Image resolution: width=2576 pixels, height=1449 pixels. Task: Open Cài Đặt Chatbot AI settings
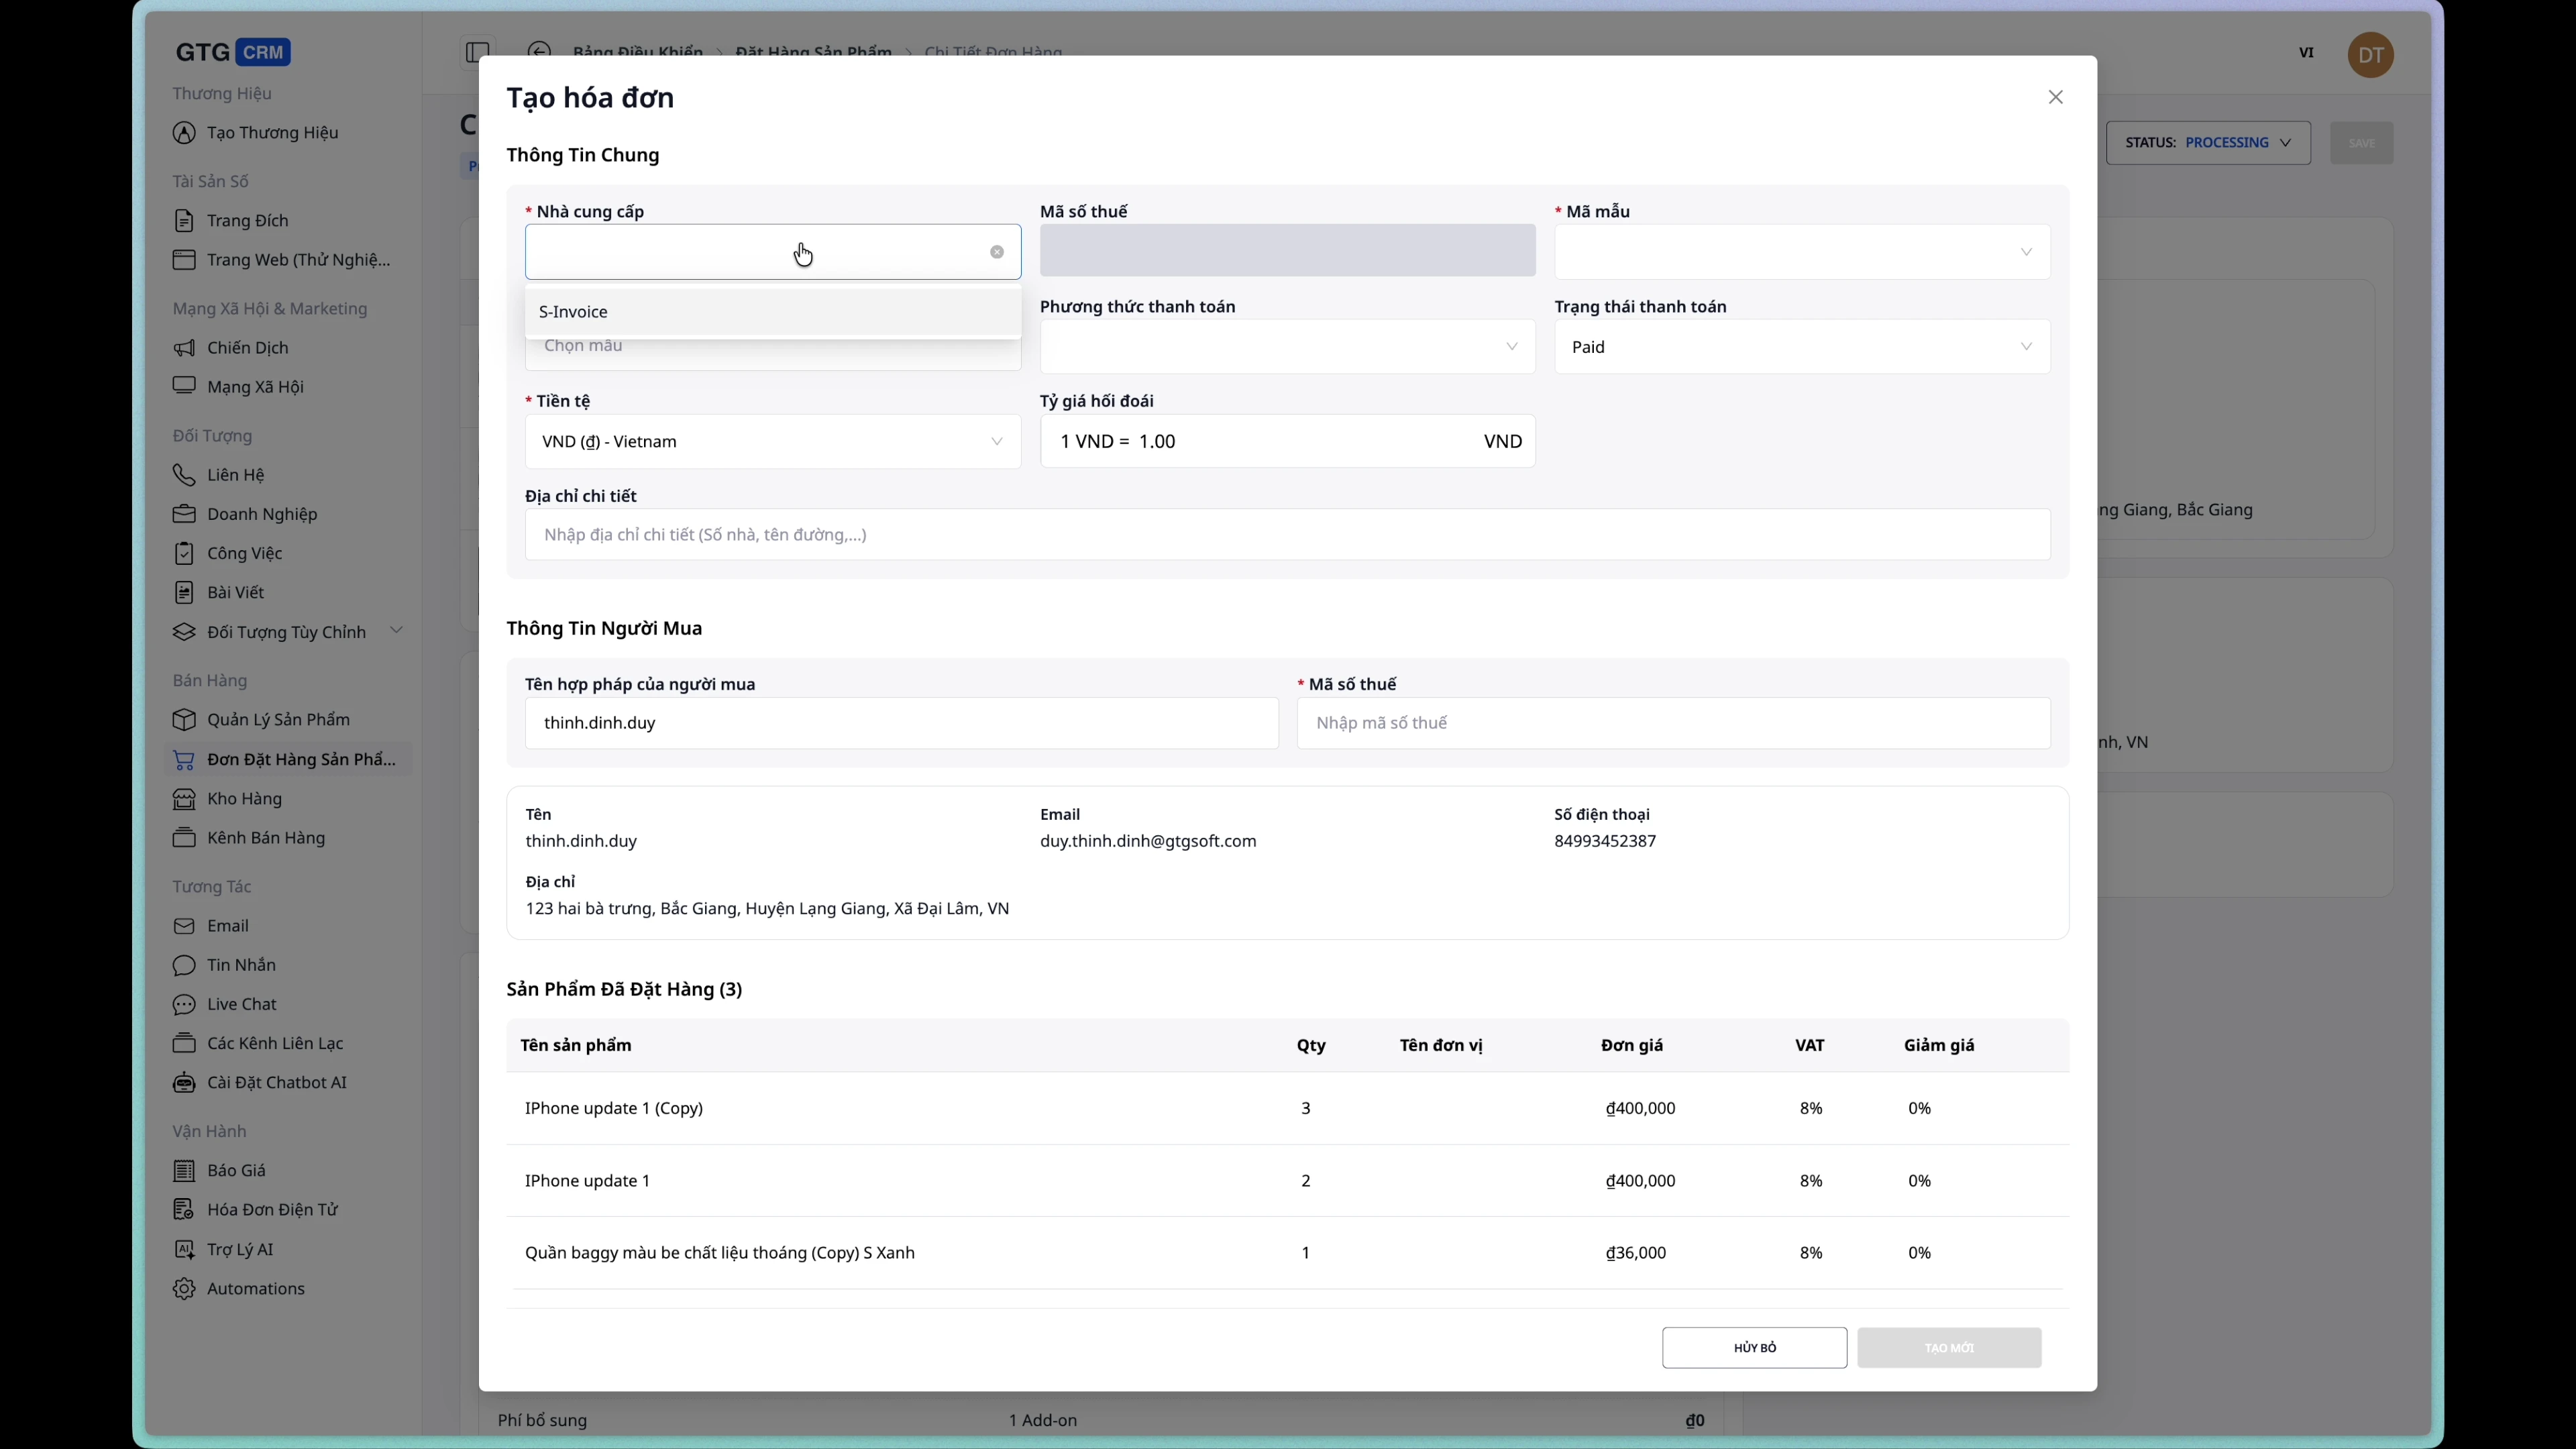[x=277, y=1082]
